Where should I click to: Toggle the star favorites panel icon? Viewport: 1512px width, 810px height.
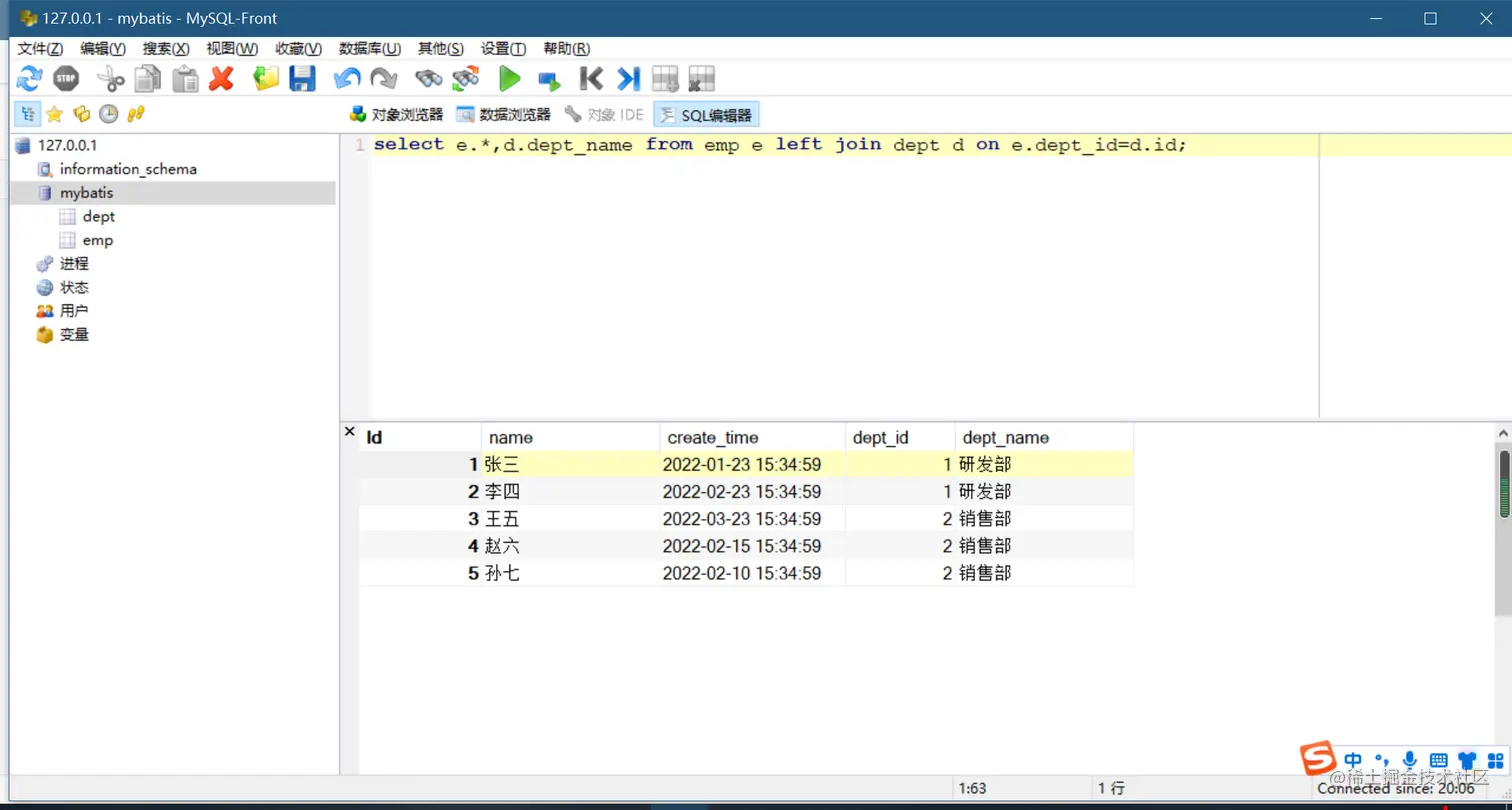(x=54, y=114)
